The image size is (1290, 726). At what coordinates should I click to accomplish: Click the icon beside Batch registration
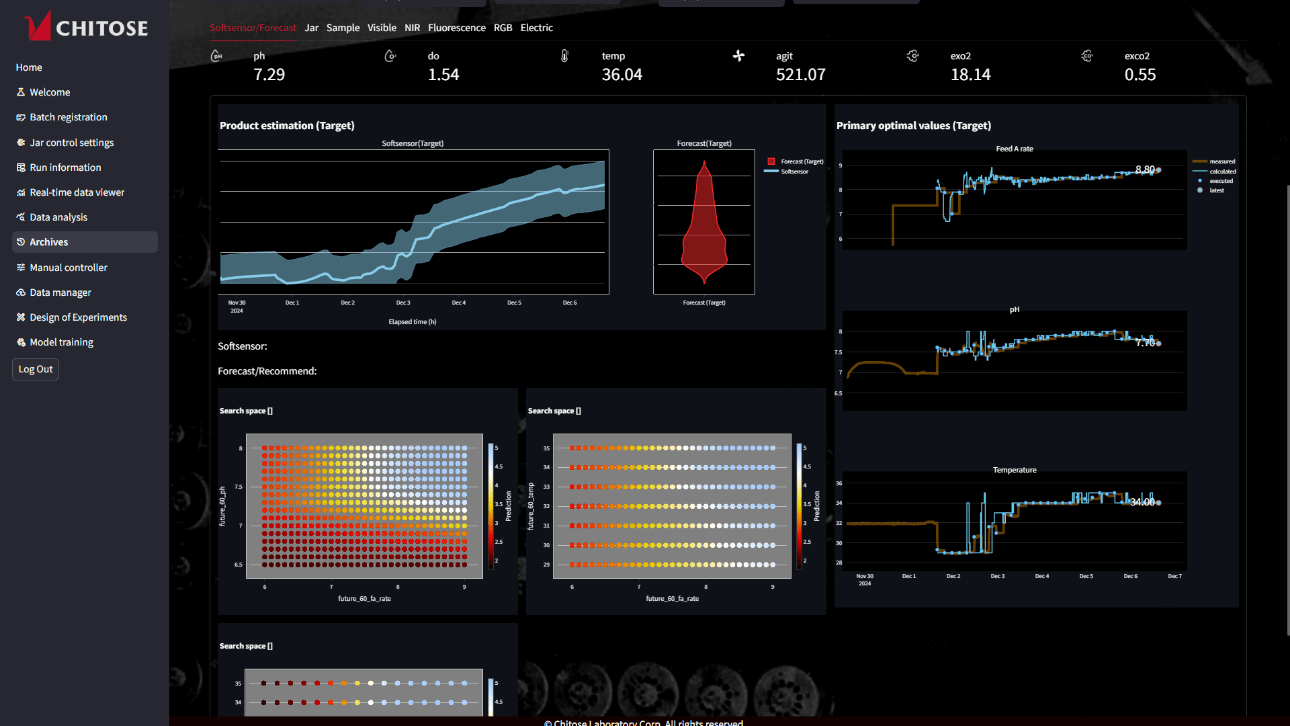pos(21,117)
